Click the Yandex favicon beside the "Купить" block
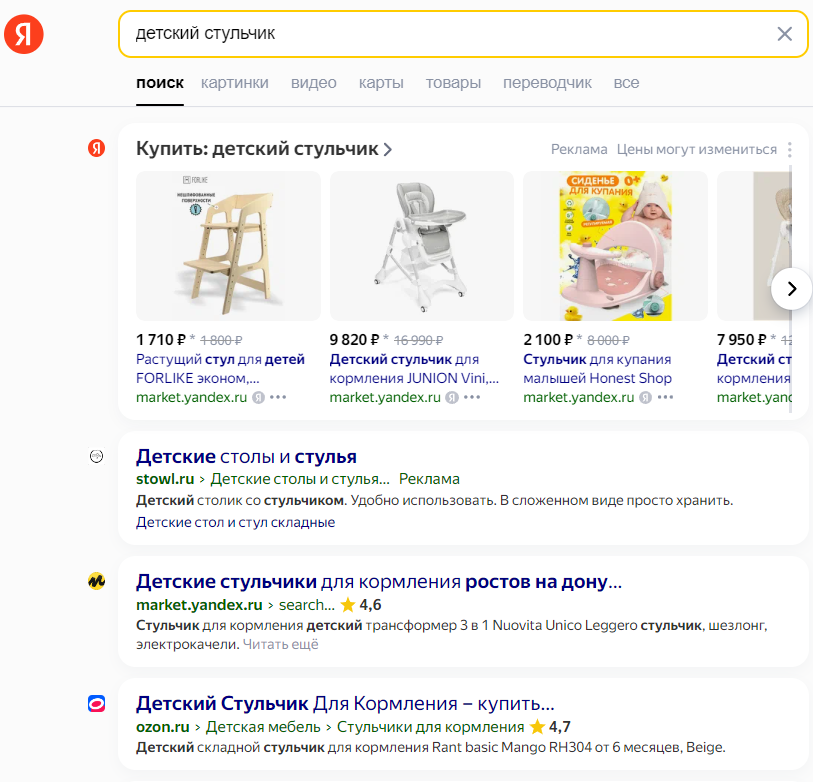 [96, 148]
